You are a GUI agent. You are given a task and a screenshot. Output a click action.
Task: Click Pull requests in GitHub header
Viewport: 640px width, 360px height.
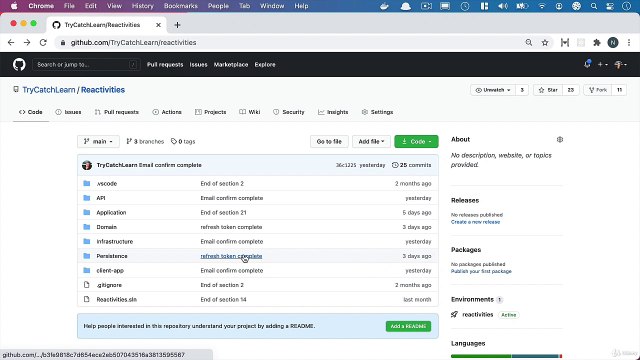click(165, 64)
